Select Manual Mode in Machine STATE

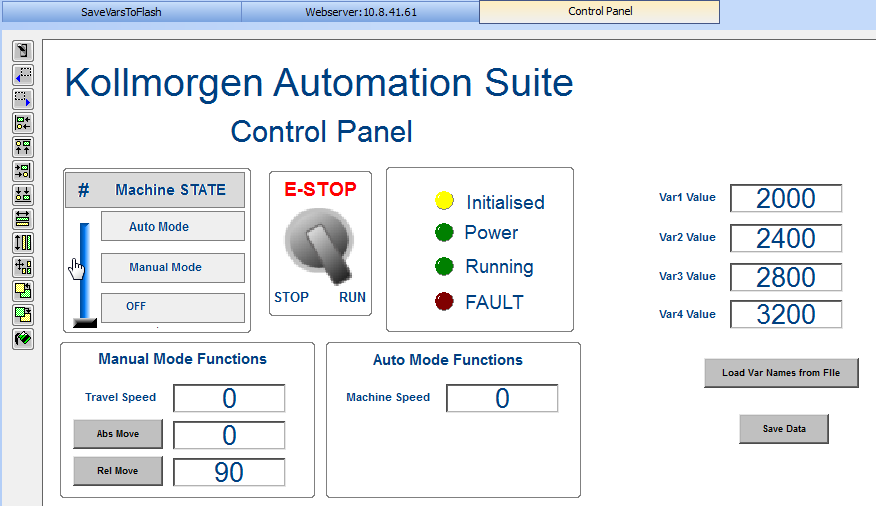[x=173, y=268]
